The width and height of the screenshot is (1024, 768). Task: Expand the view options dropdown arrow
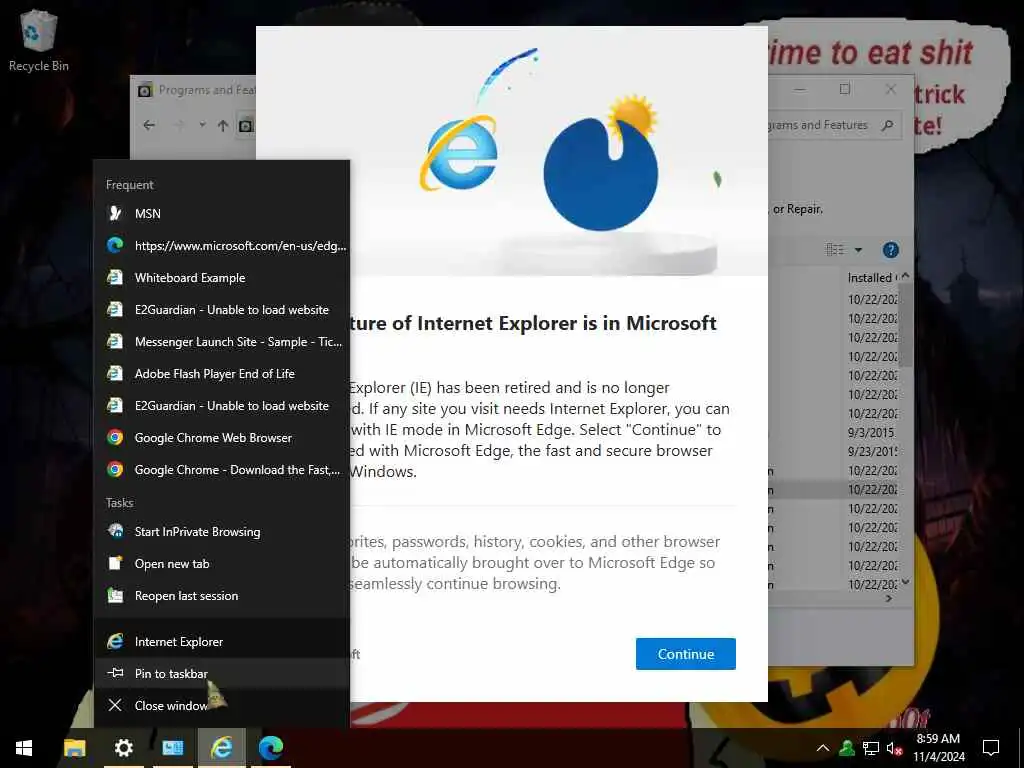coord(858,250)
